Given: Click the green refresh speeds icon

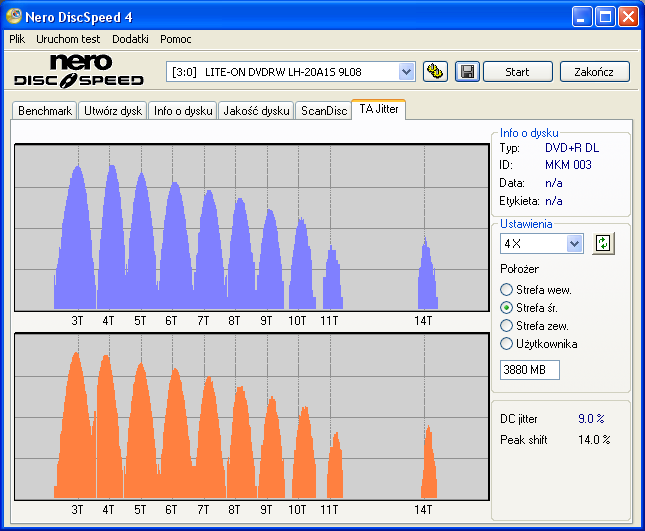Looking at the screenshot, I should pyautogui.click(x=603, y=243).
